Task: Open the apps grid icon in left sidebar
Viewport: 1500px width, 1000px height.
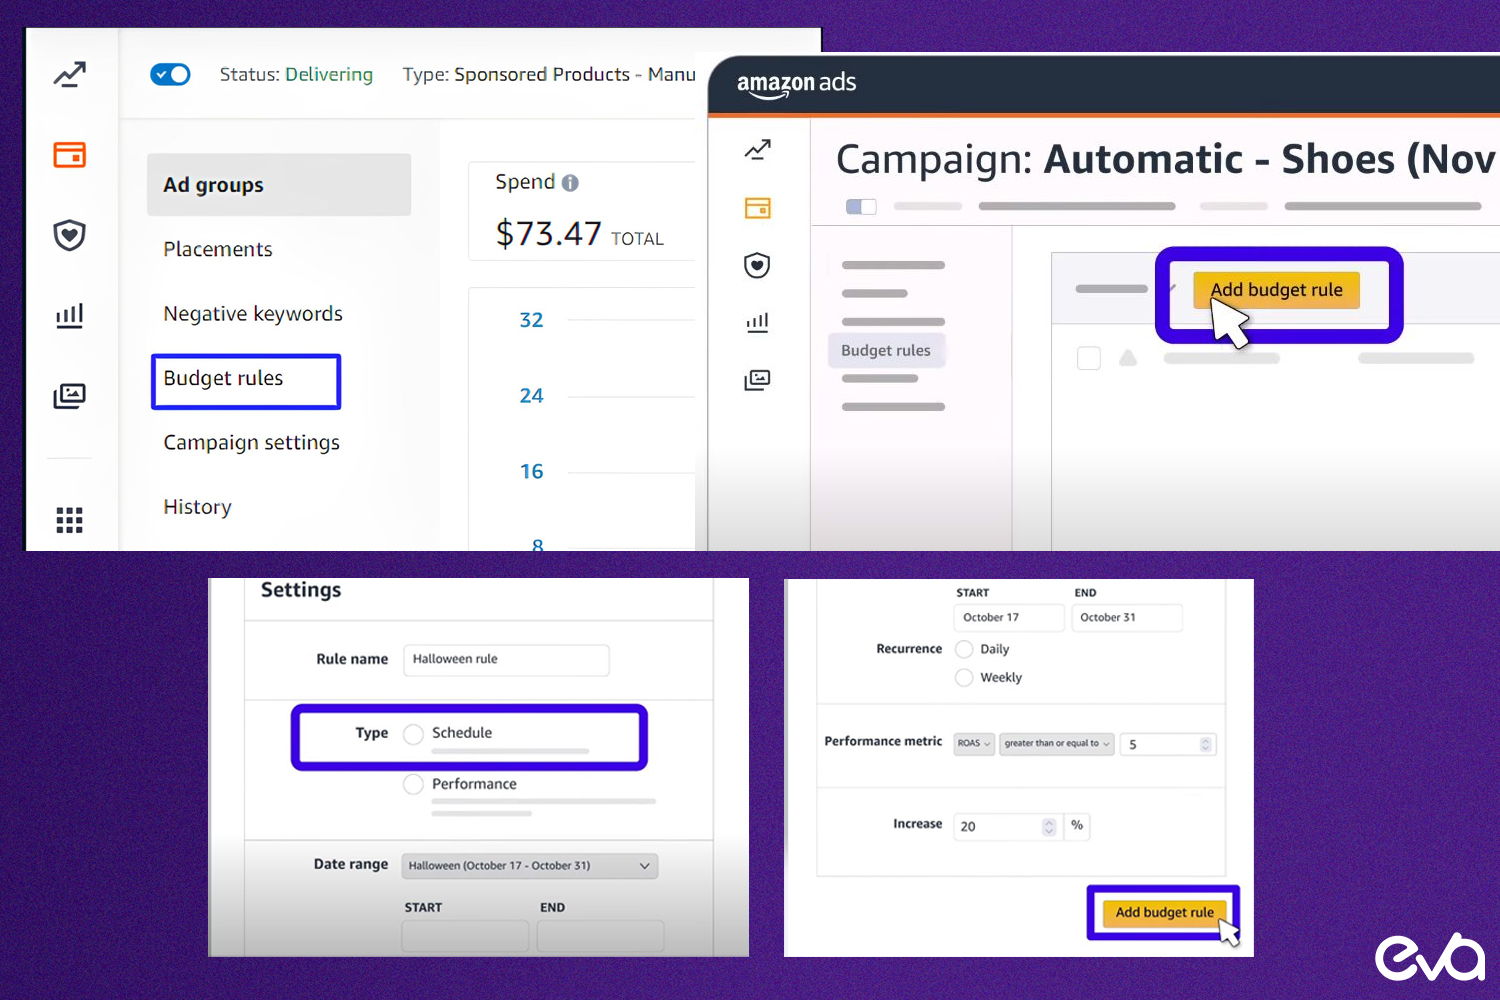Action: tap(70, 520)
